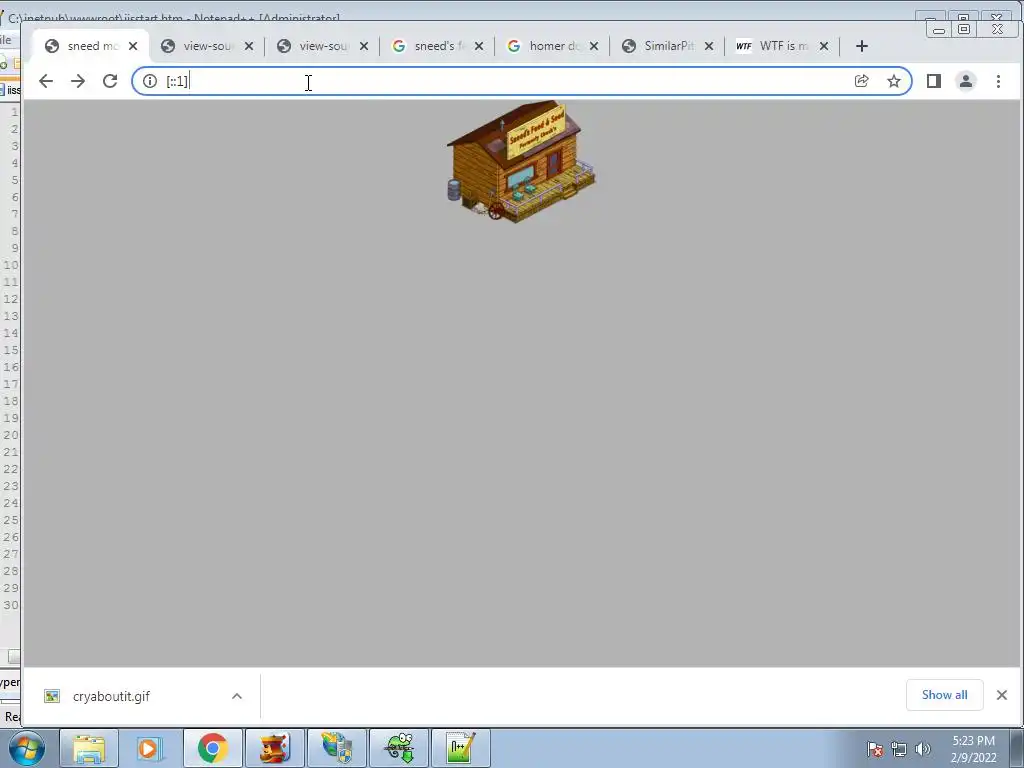Go forward to the next page
This screenshot has height=768, width=1024.
click(78, 81)
